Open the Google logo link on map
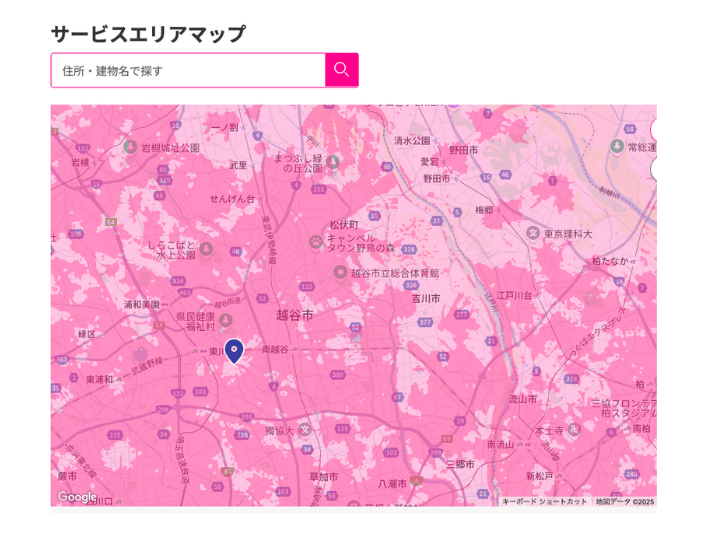Viewport: 710px width, 533px height. 77,497
